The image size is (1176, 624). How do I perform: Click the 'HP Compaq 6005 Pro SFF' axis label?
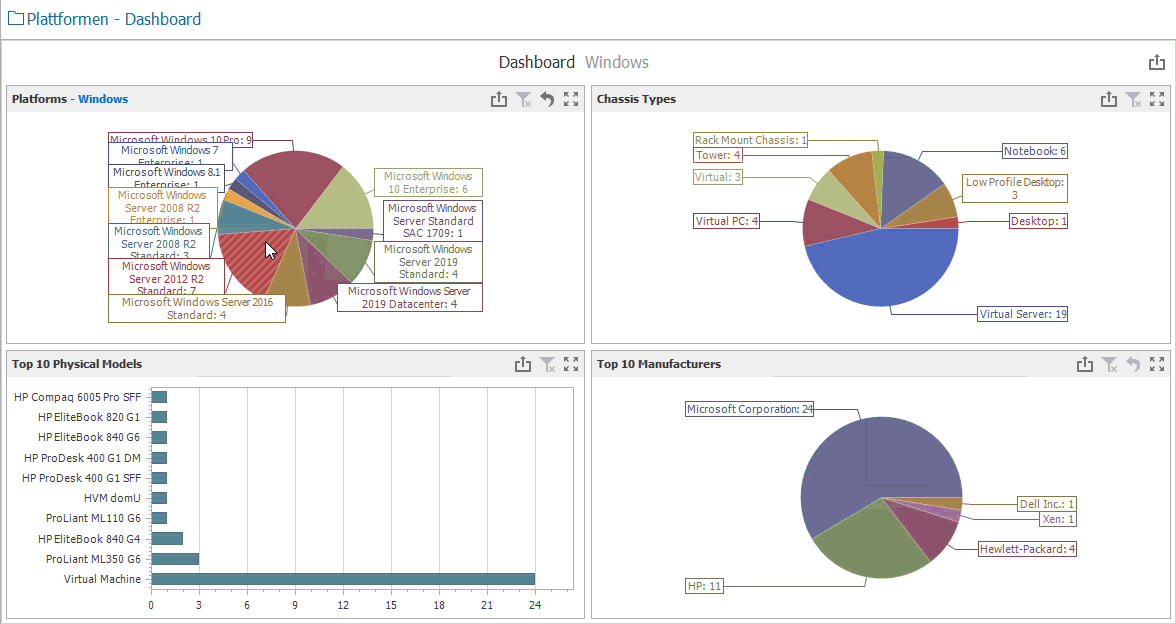point(77,397)
